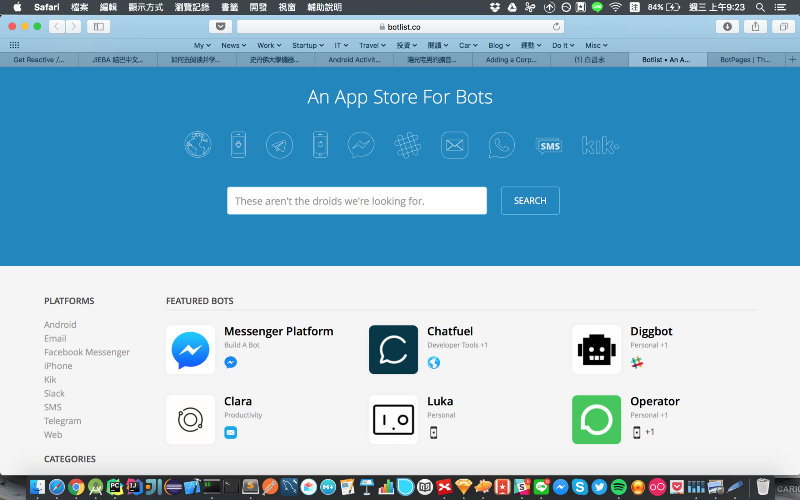This screenshot has width=800, height=500.
Task: Open Chrome from the Dock
Action: [x=76, y=487]
